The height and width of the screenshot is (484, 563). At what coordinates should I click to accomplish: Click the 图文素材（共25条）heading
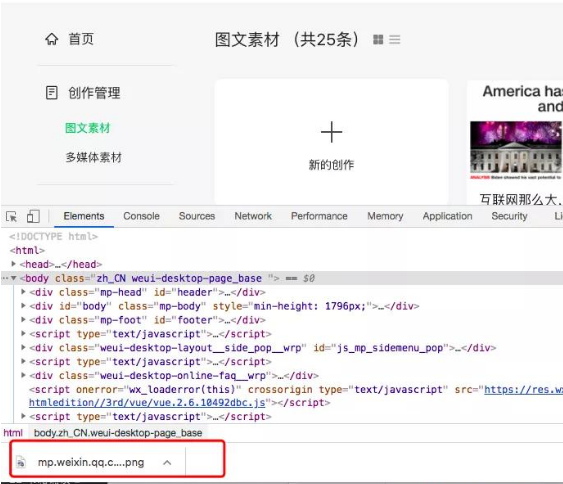[x=287, y=39]
